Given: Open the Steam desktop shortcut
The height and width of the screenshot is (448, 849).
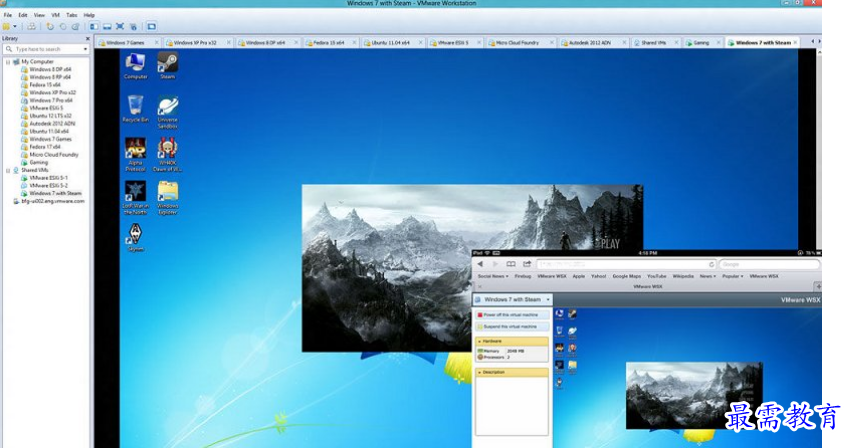Looking at the screenshot, I should point(167,66).
